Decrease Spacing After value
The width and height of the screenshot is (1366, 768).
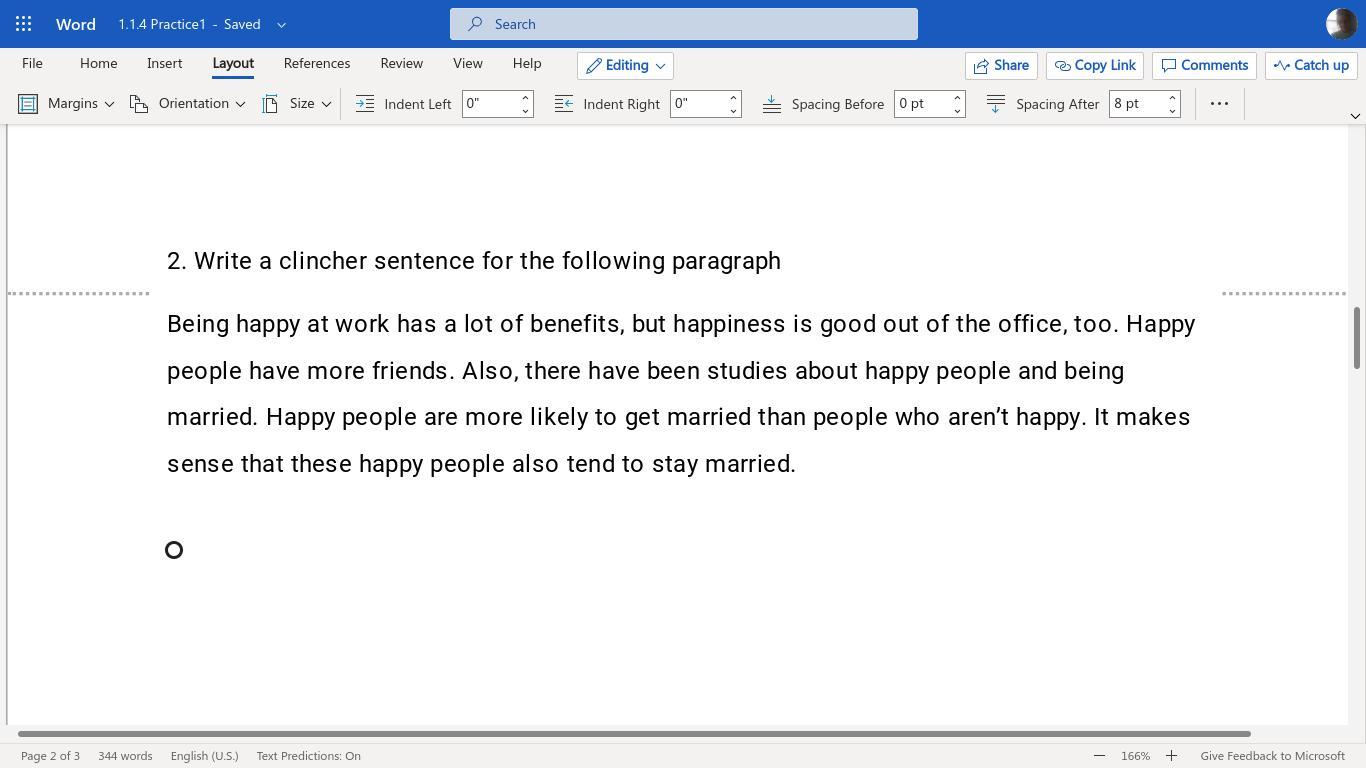click(x=1172, y=111)
